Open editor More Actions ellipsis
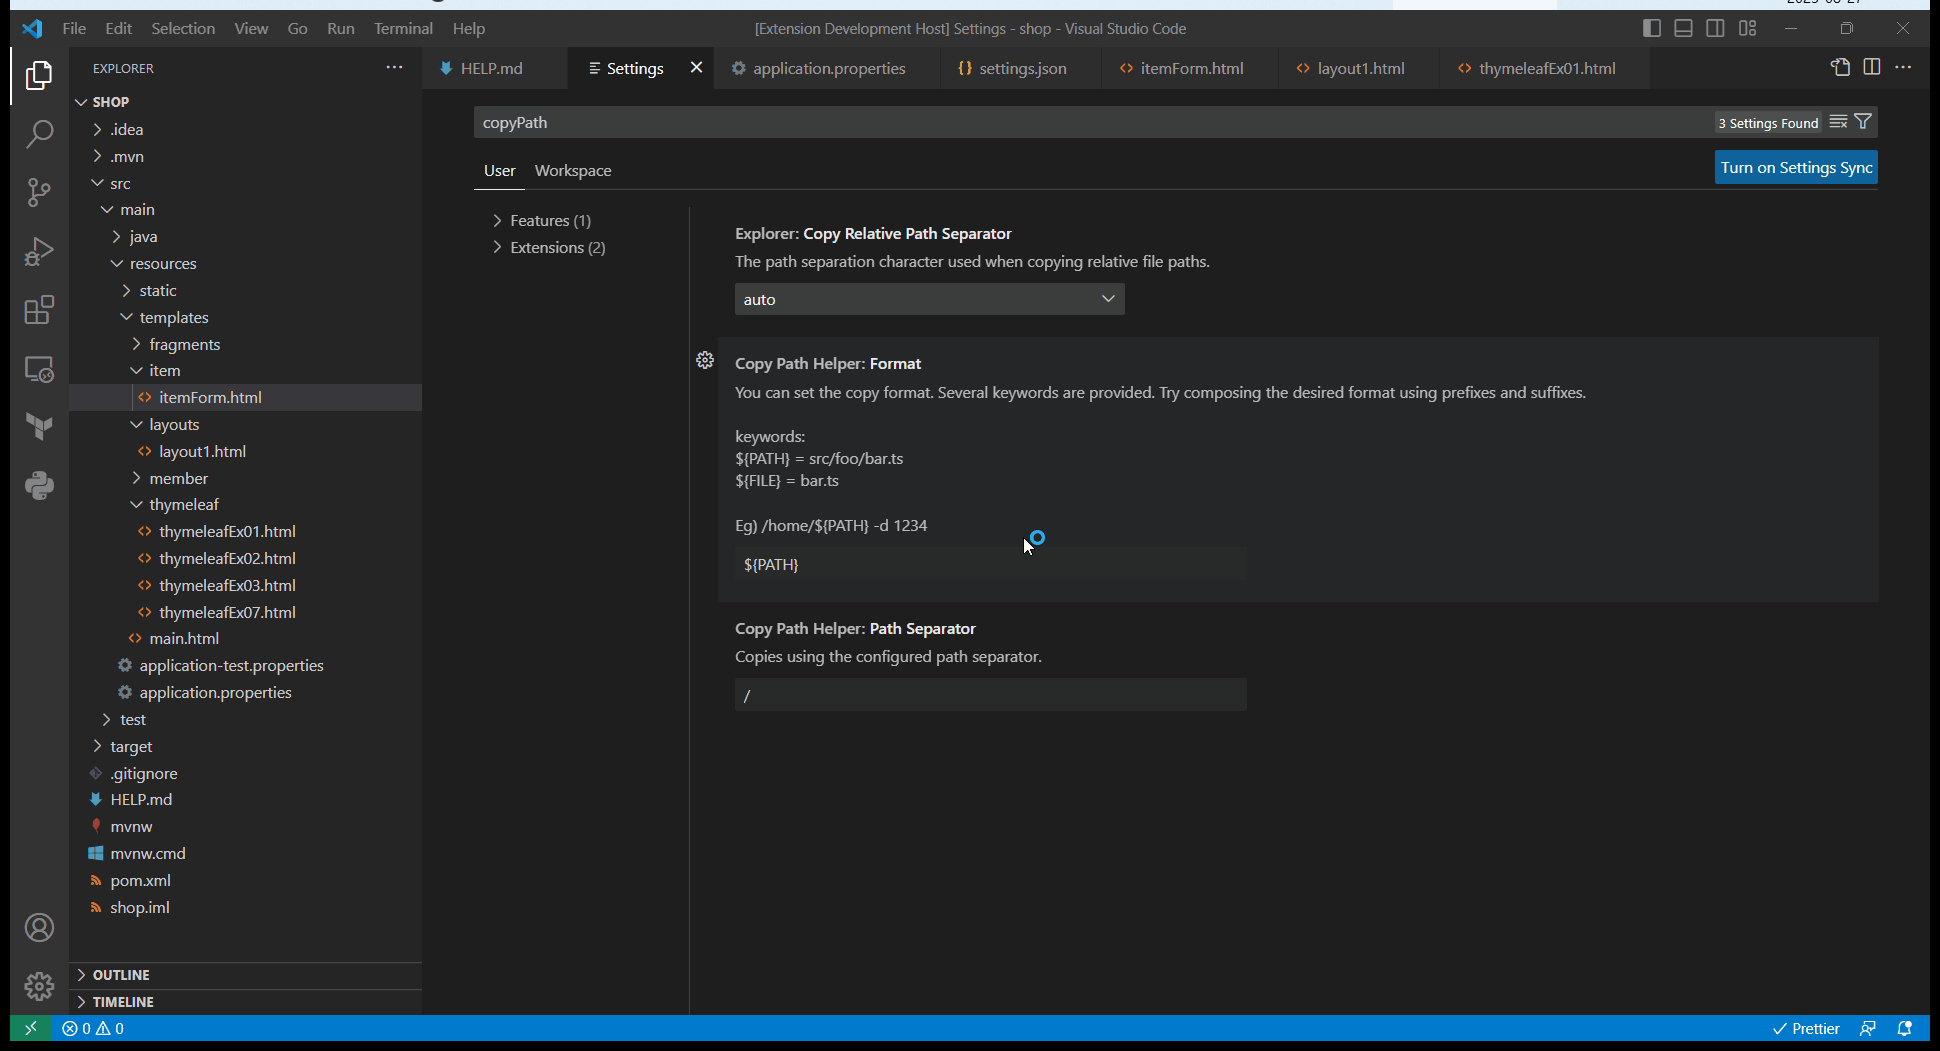This screenshot has height=1051, width=1940. (x=1903, y=67)
